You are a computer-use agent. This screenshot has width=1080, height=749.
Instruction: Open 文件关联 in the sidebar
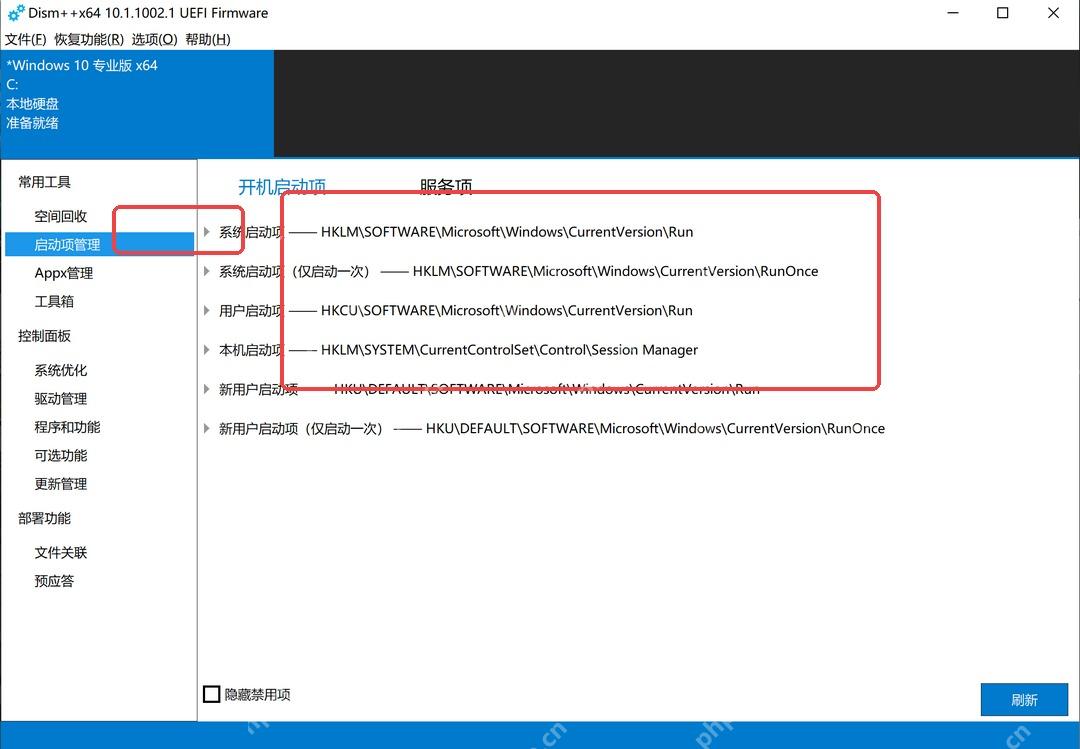point(61,553)
